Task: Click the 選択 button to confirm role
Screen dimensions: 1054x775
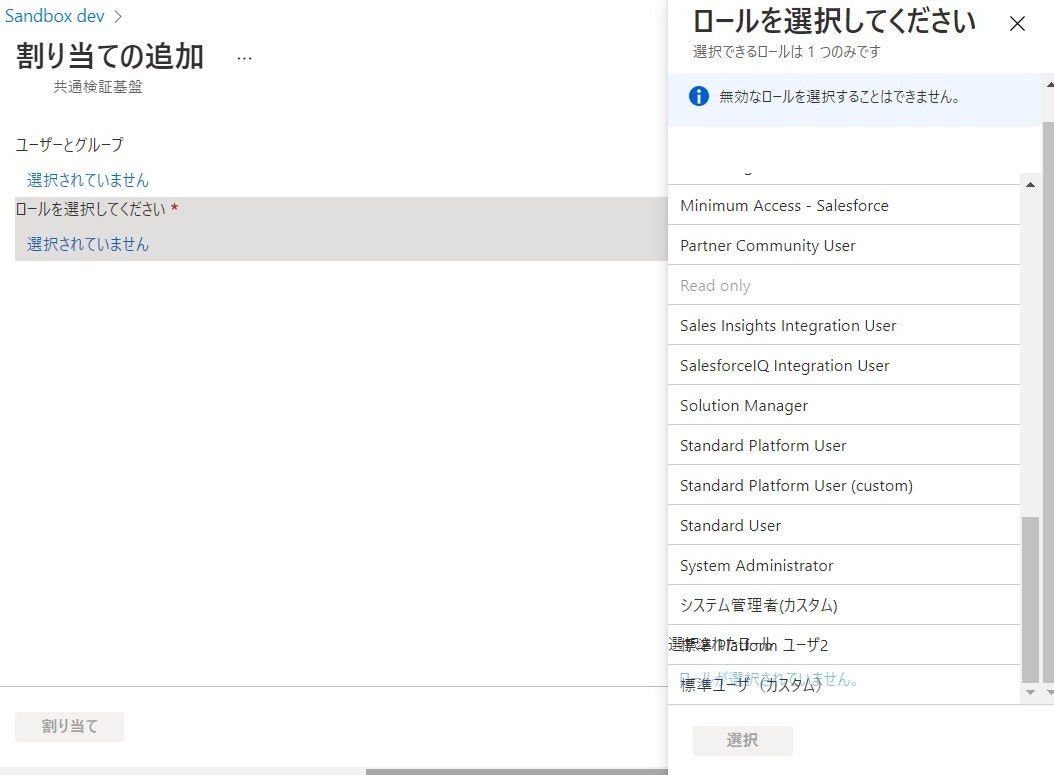Action: click(x=742, y=740)
